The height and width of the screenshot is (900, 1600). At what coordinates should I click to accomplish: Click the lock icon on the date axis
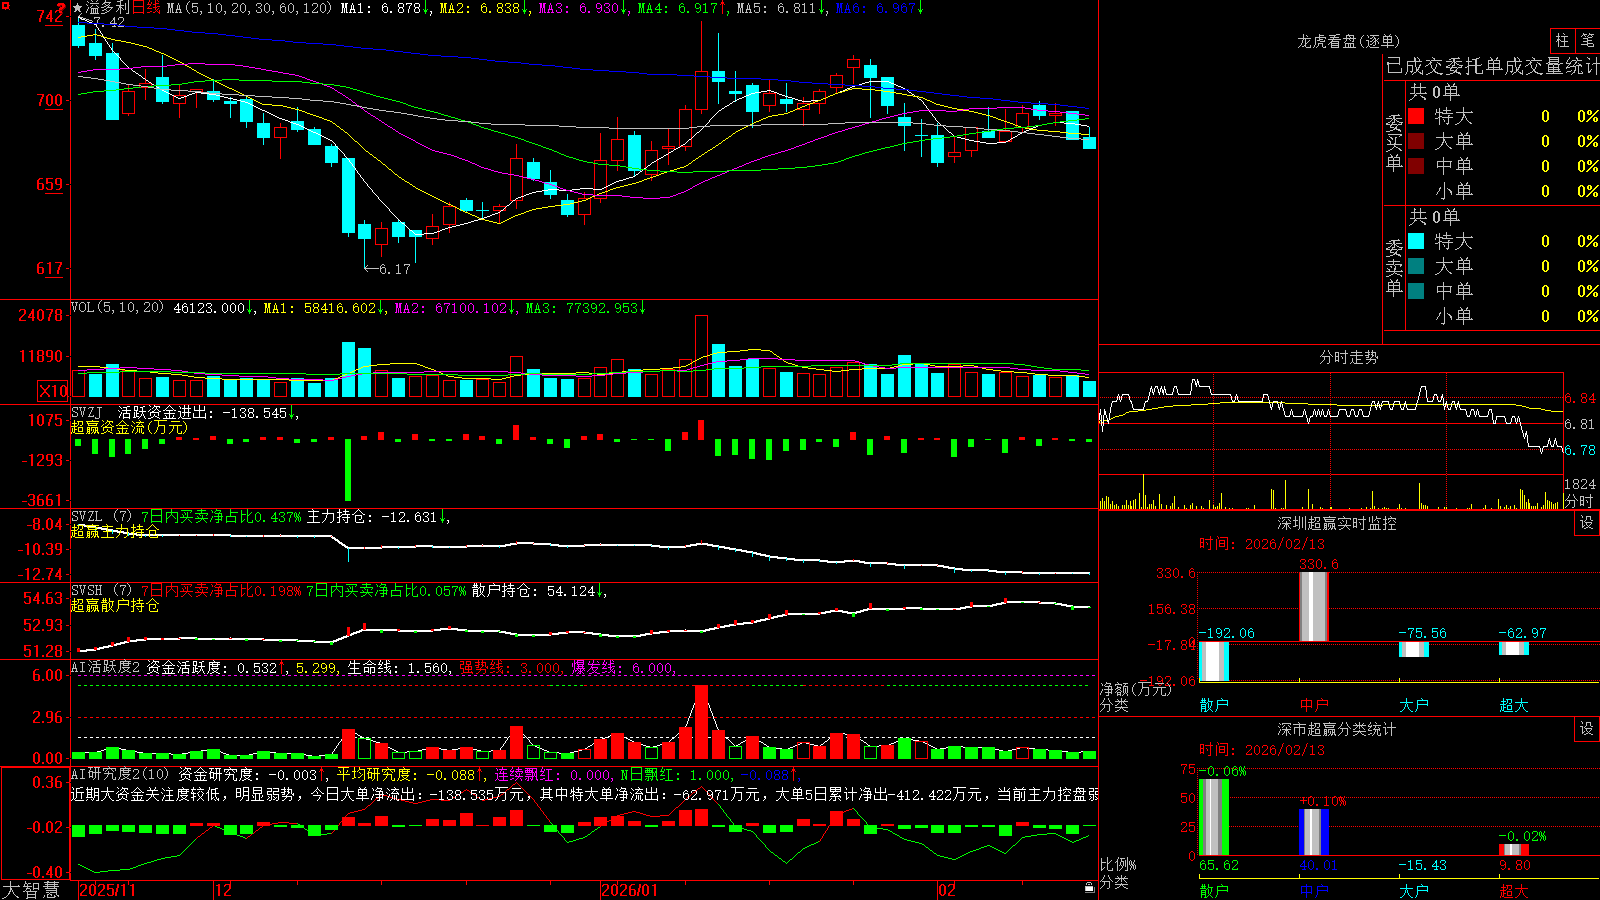pos(1089,888)
